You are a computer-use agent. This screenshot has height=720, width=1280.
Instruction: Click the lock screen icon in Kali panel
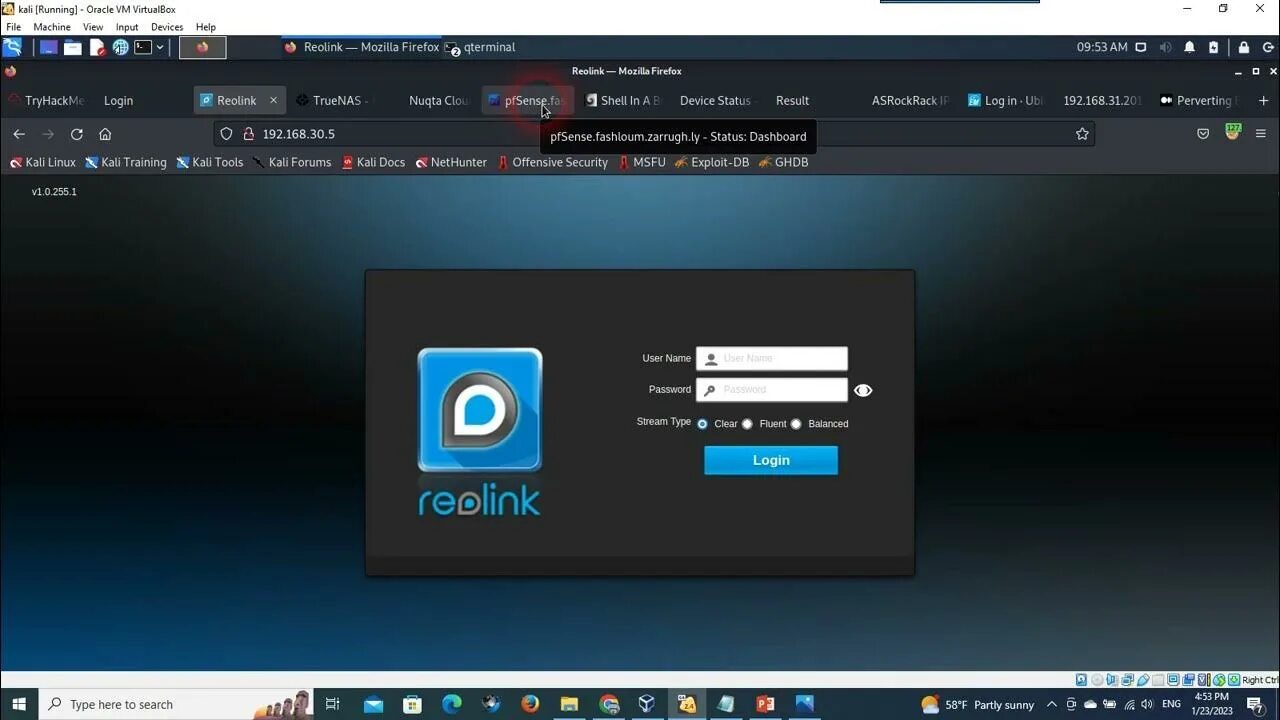(x=1243, y=47)
